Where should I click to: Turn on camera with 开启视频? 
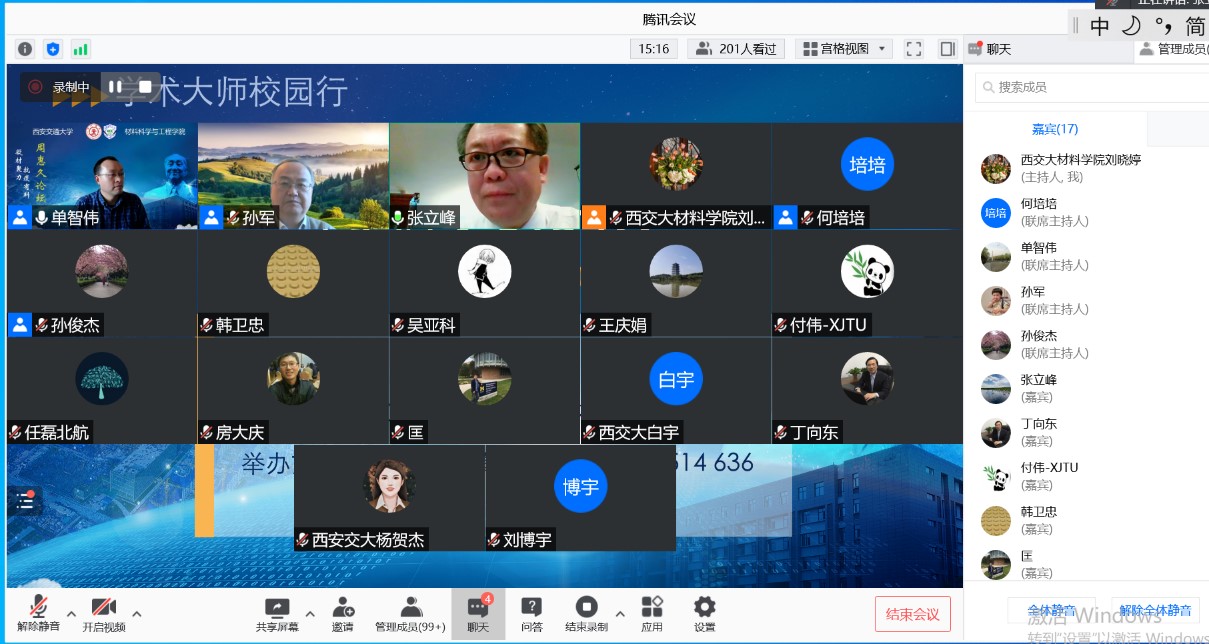[104, 613]
